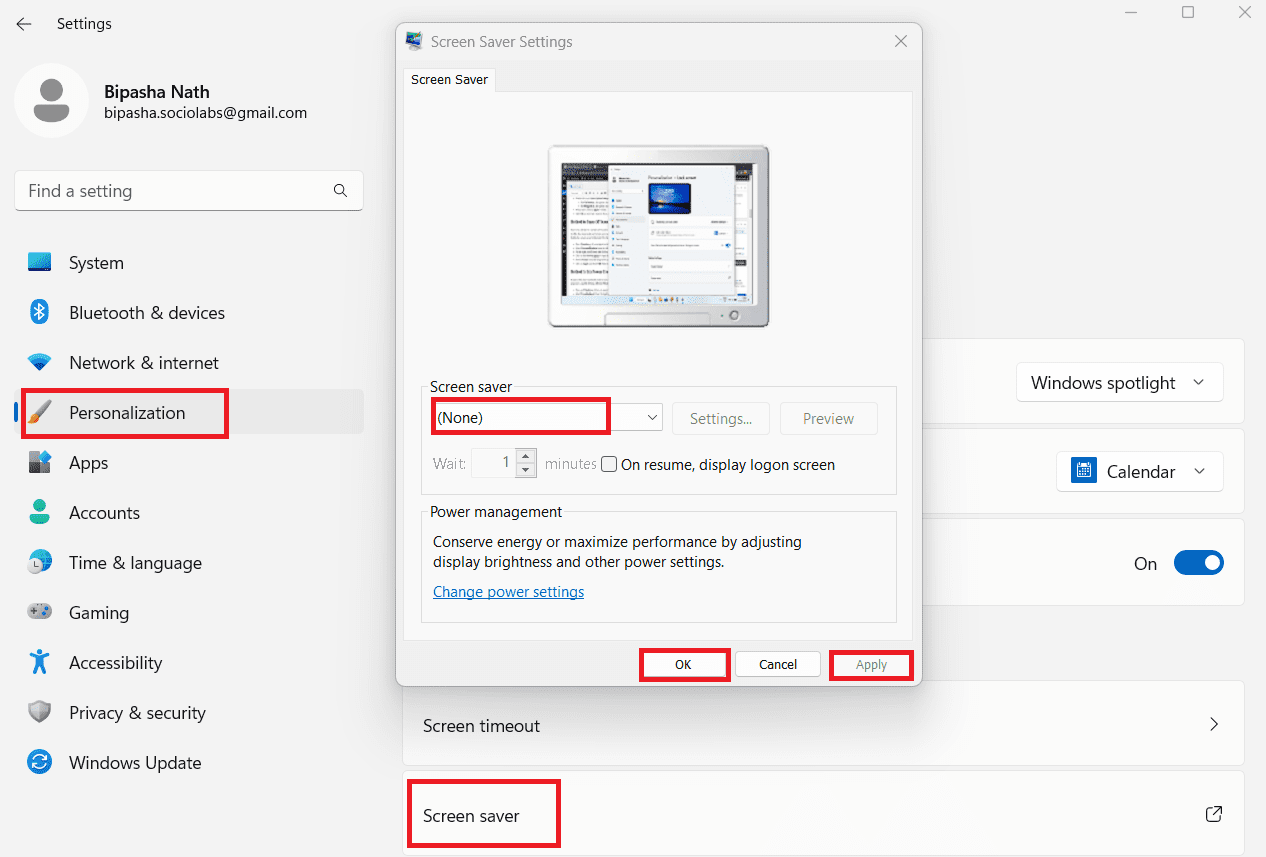The height and width of the screenshot is (857, 1266).
Task: Click the screen saver Settings... button
Action: tap(721, 419)
